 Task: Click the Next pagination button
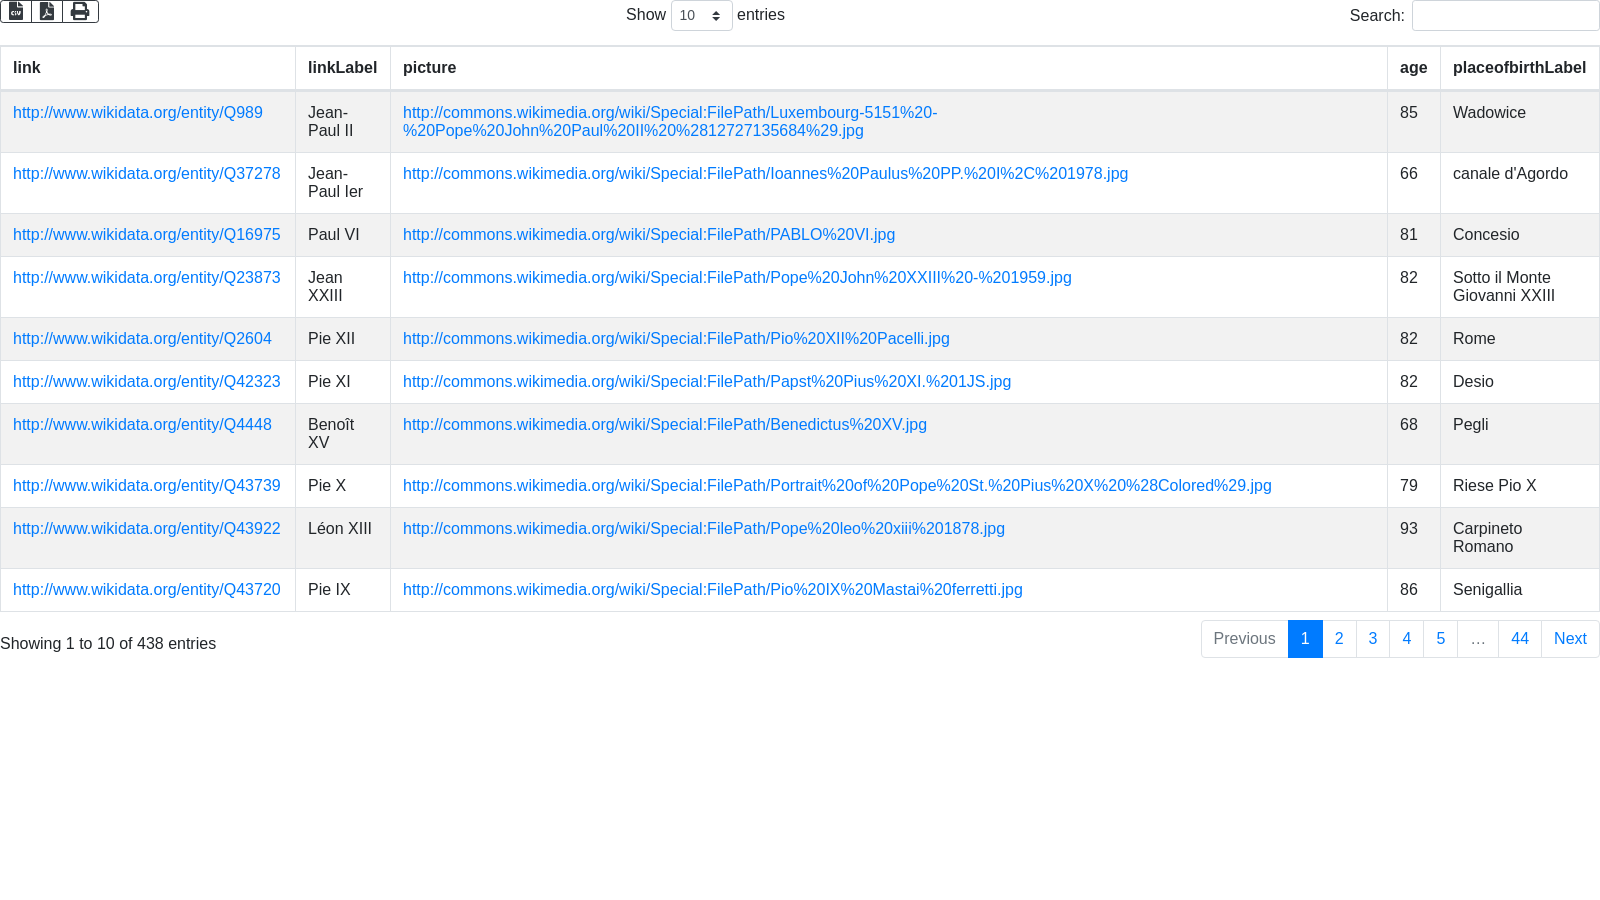pyautogui.click(x=1569, y=639)
